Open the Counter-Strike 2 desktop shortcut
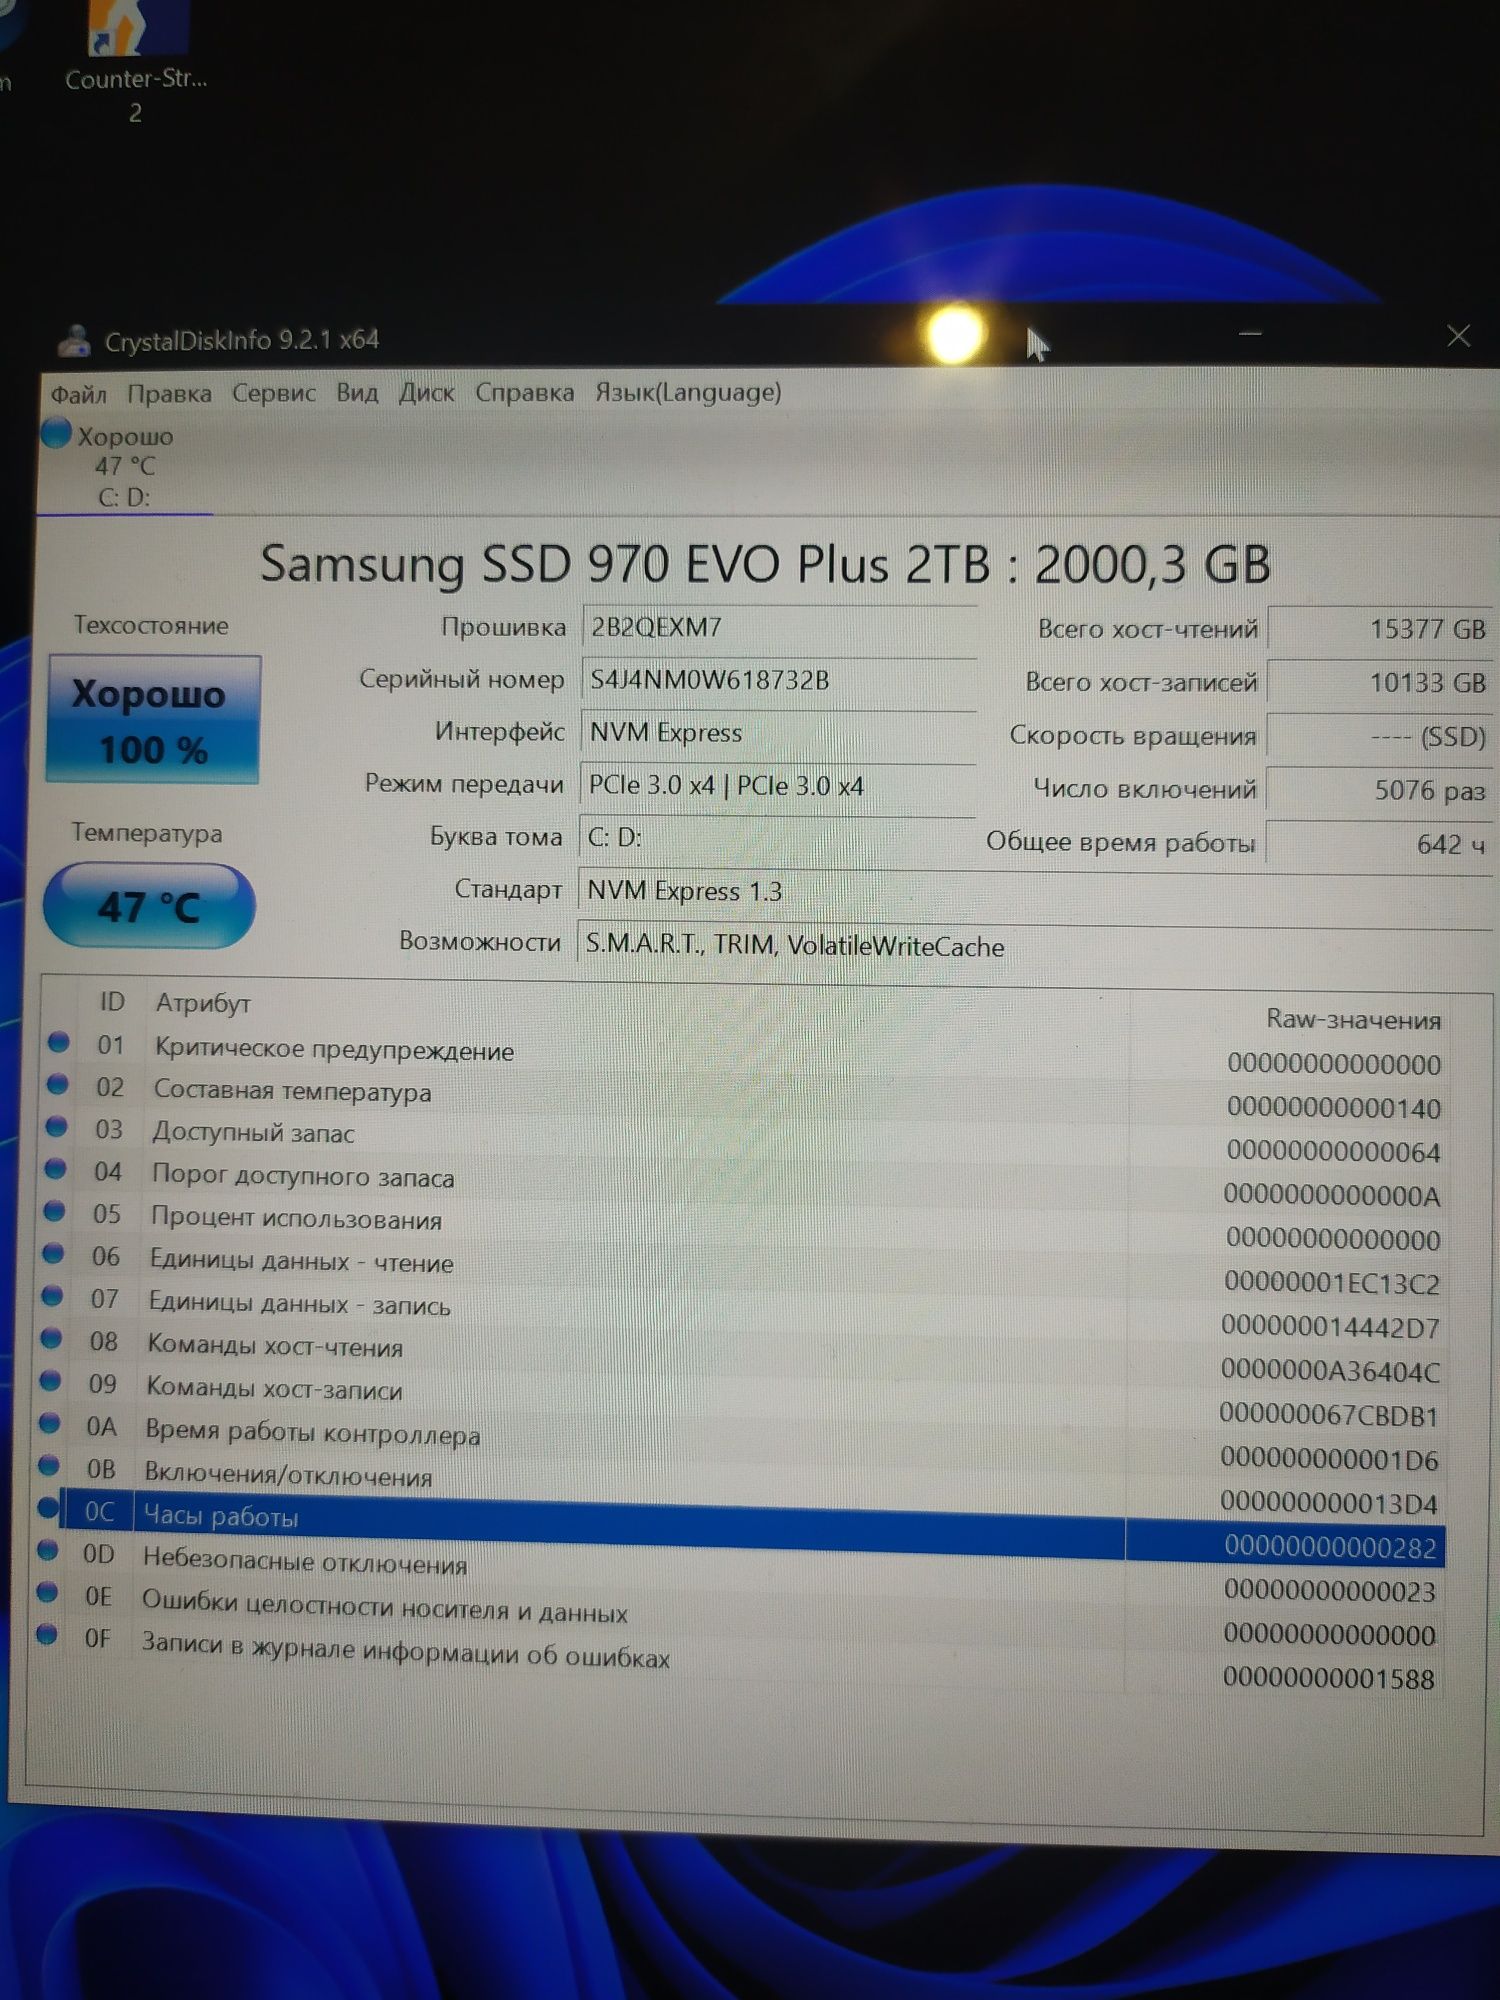The width and height of the screenshot is (1500, 2000). click(136, 62)
